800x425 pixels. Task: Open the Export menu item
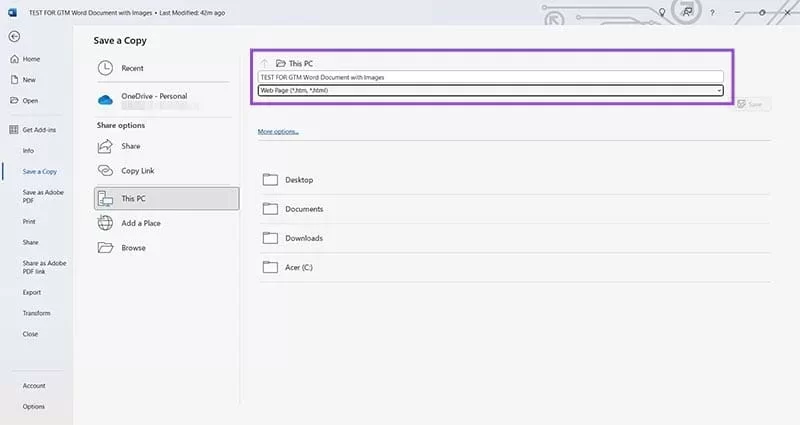(32, 292)
